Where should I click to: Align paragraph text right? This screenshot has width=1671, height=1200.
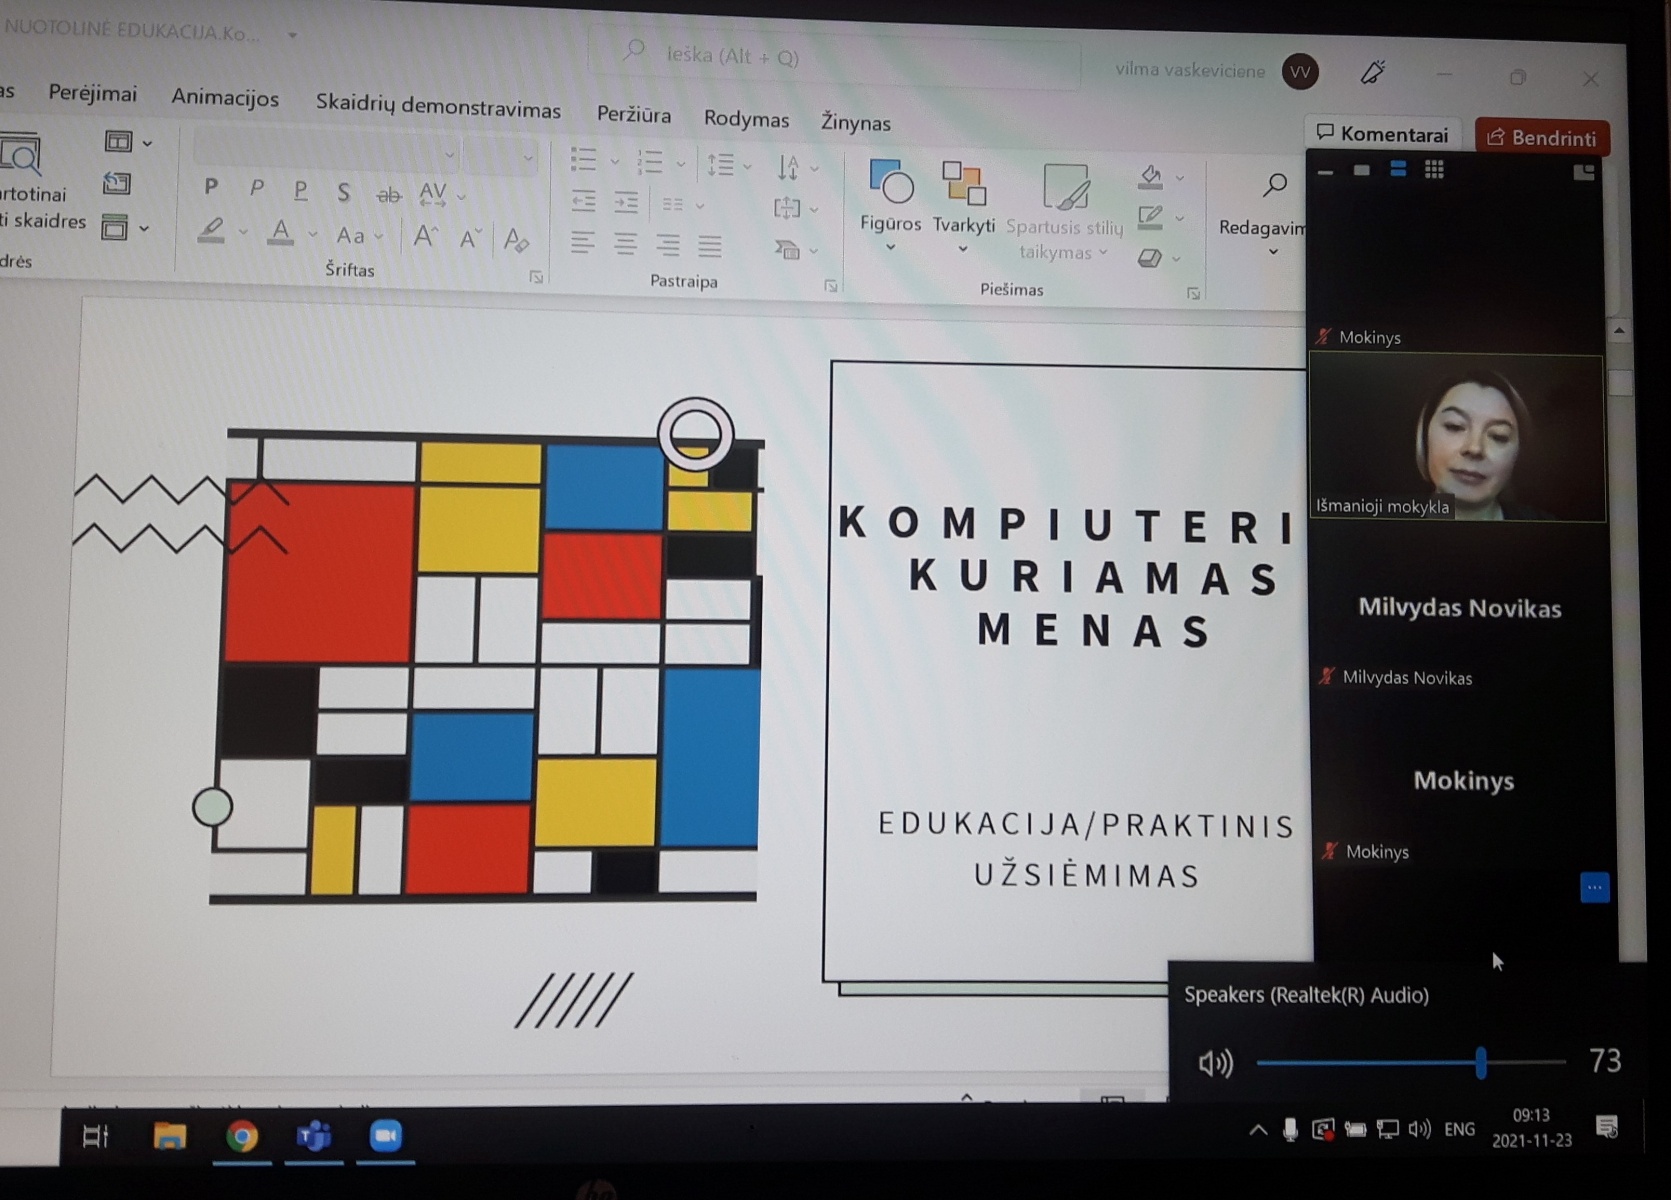(x=667, y=244)
